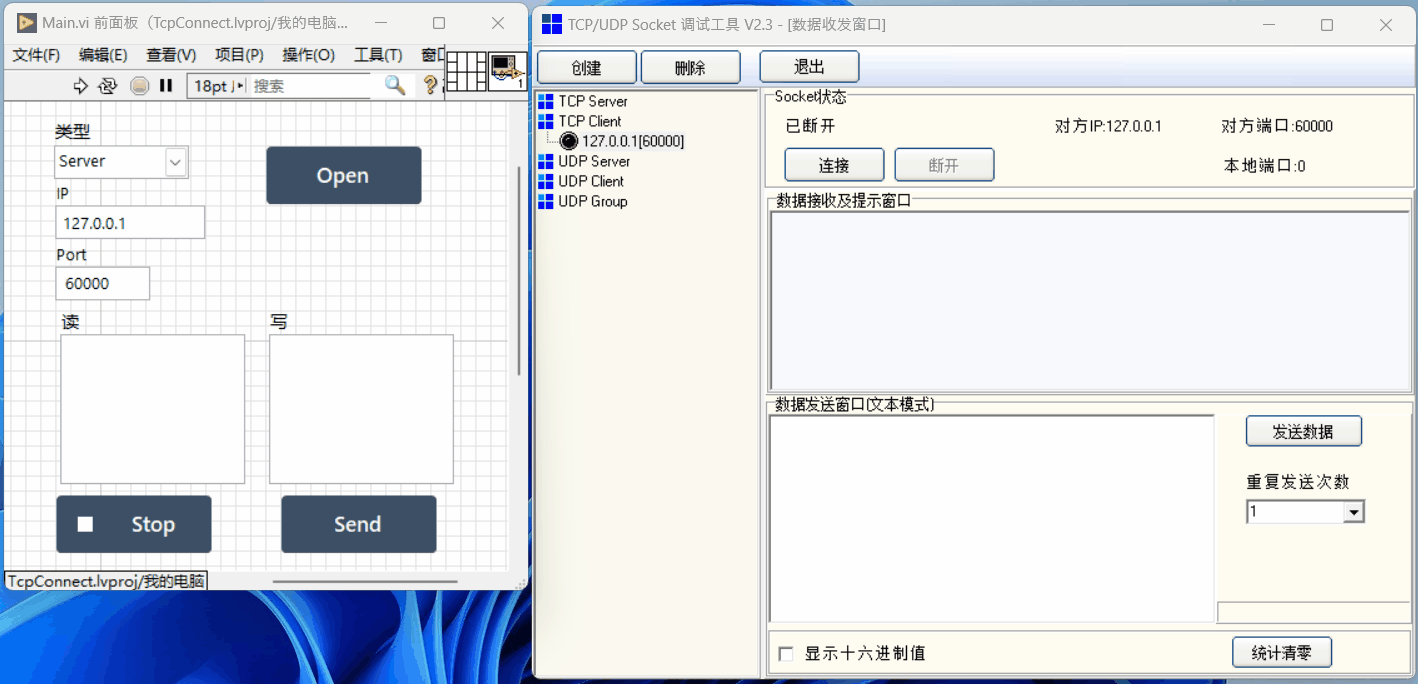Viewport: 1418px width, 684px height.
Task: Open the 文件(F) menu in LabVIEW
Action: pyautogui.click(x=37, y=56)
